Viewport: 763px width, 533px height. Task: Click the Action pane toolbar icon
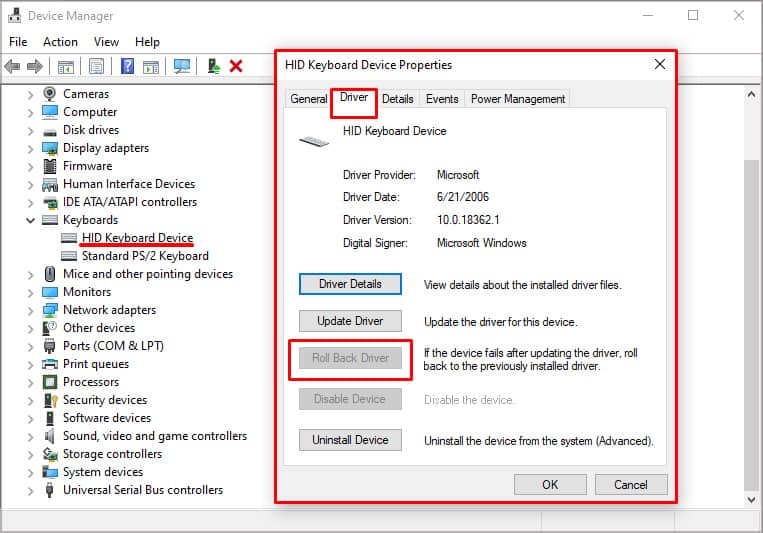coord(151,66)
